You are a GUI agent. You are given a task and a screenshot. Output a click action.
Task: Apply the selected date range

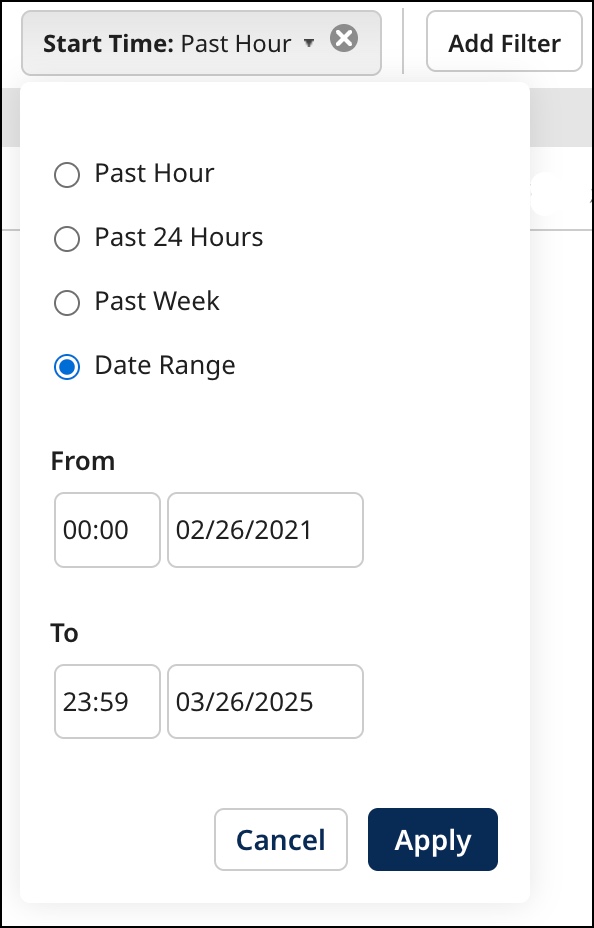pyautogui.click(x=432, y=840)
